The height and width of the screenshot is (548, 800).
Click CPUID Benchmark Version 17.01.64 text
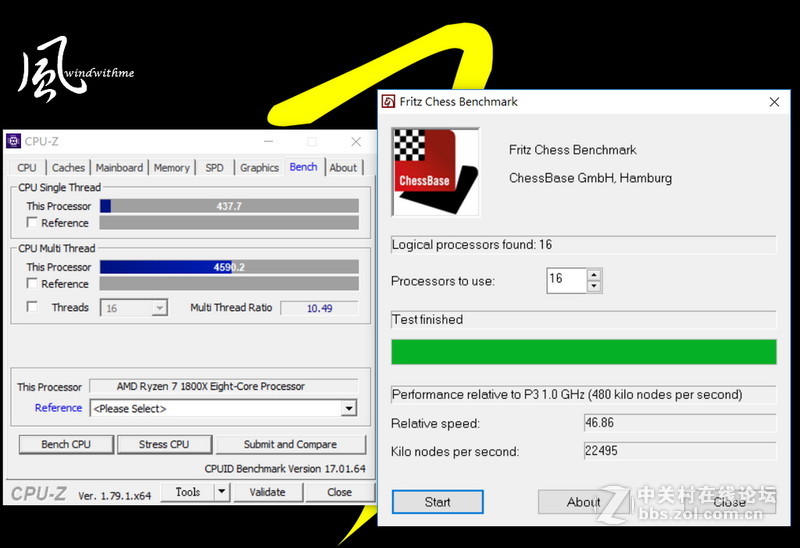[x=285, y=468]
